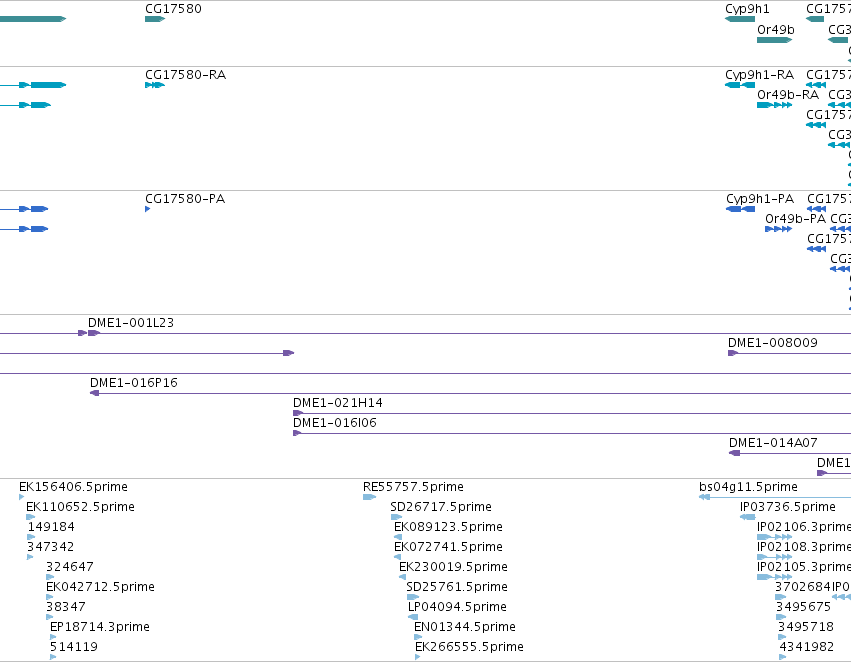Click the IP03736.5prime EST glyph

(747, 517)
